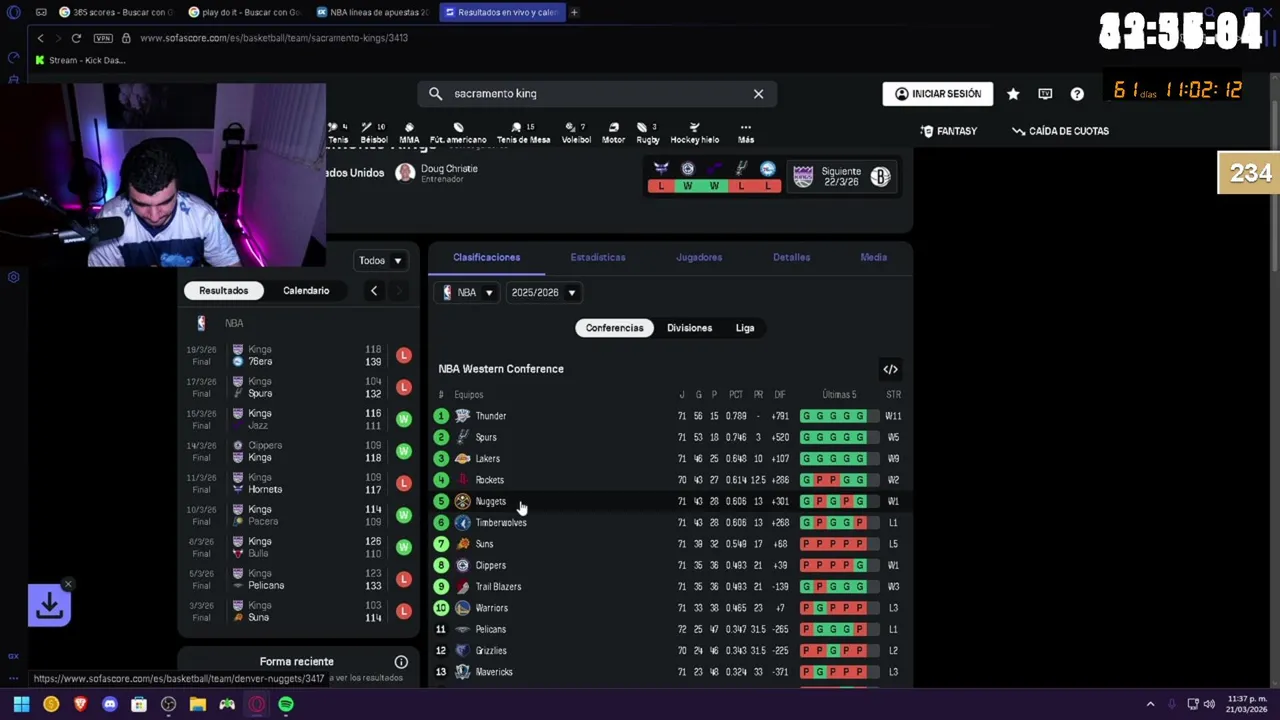Screen dimensions: 1280x720
Task: Select Conferencias standings view
Action: pos(614,328)
